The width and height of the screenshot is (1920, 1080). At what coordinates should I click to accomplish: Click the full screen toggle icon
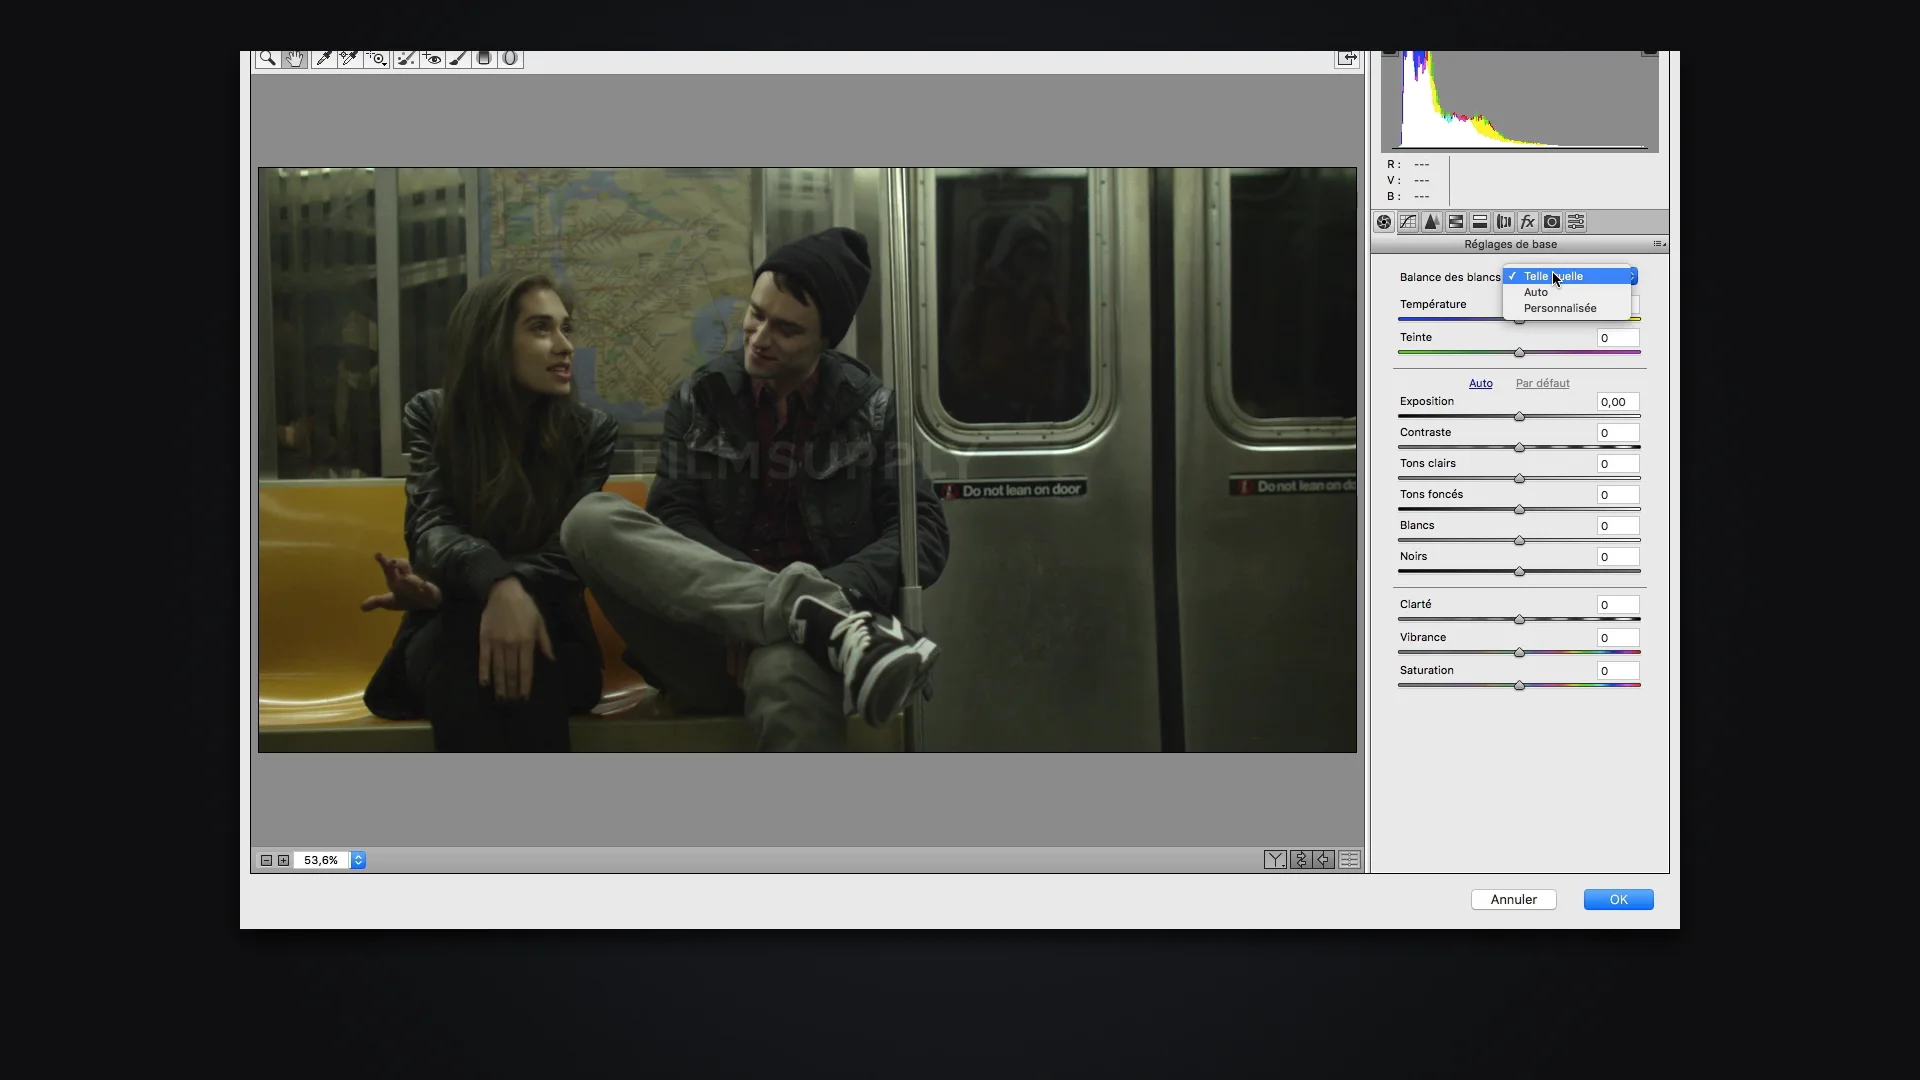(1347, 58)
